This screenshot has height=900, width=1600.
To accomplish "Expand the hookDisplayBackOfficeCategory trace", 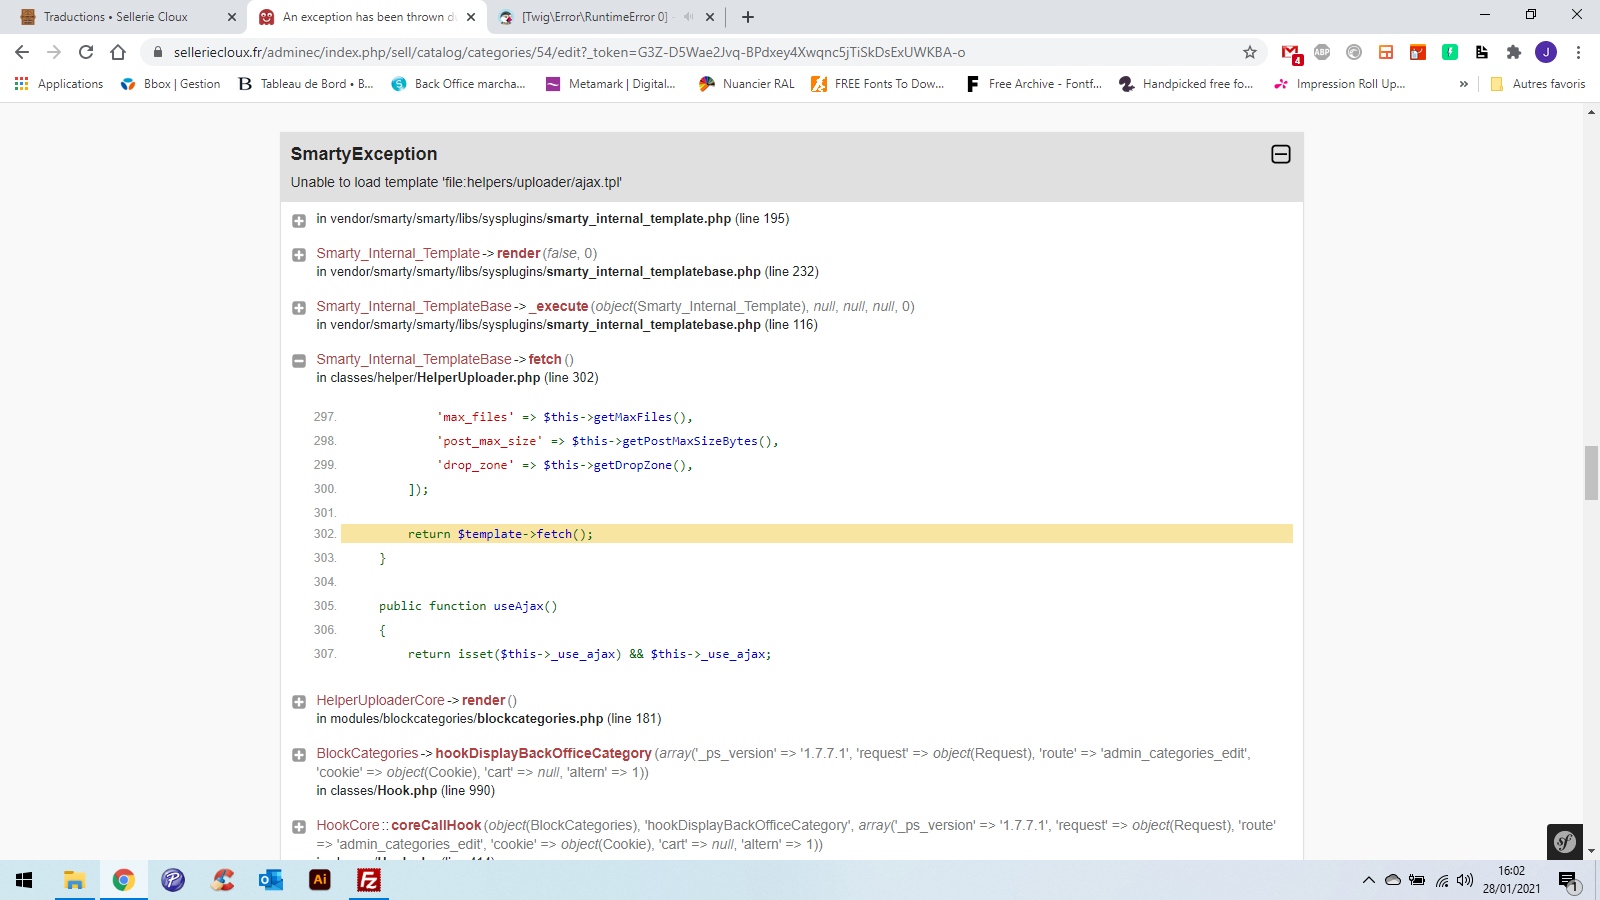I will click(299, 755).
